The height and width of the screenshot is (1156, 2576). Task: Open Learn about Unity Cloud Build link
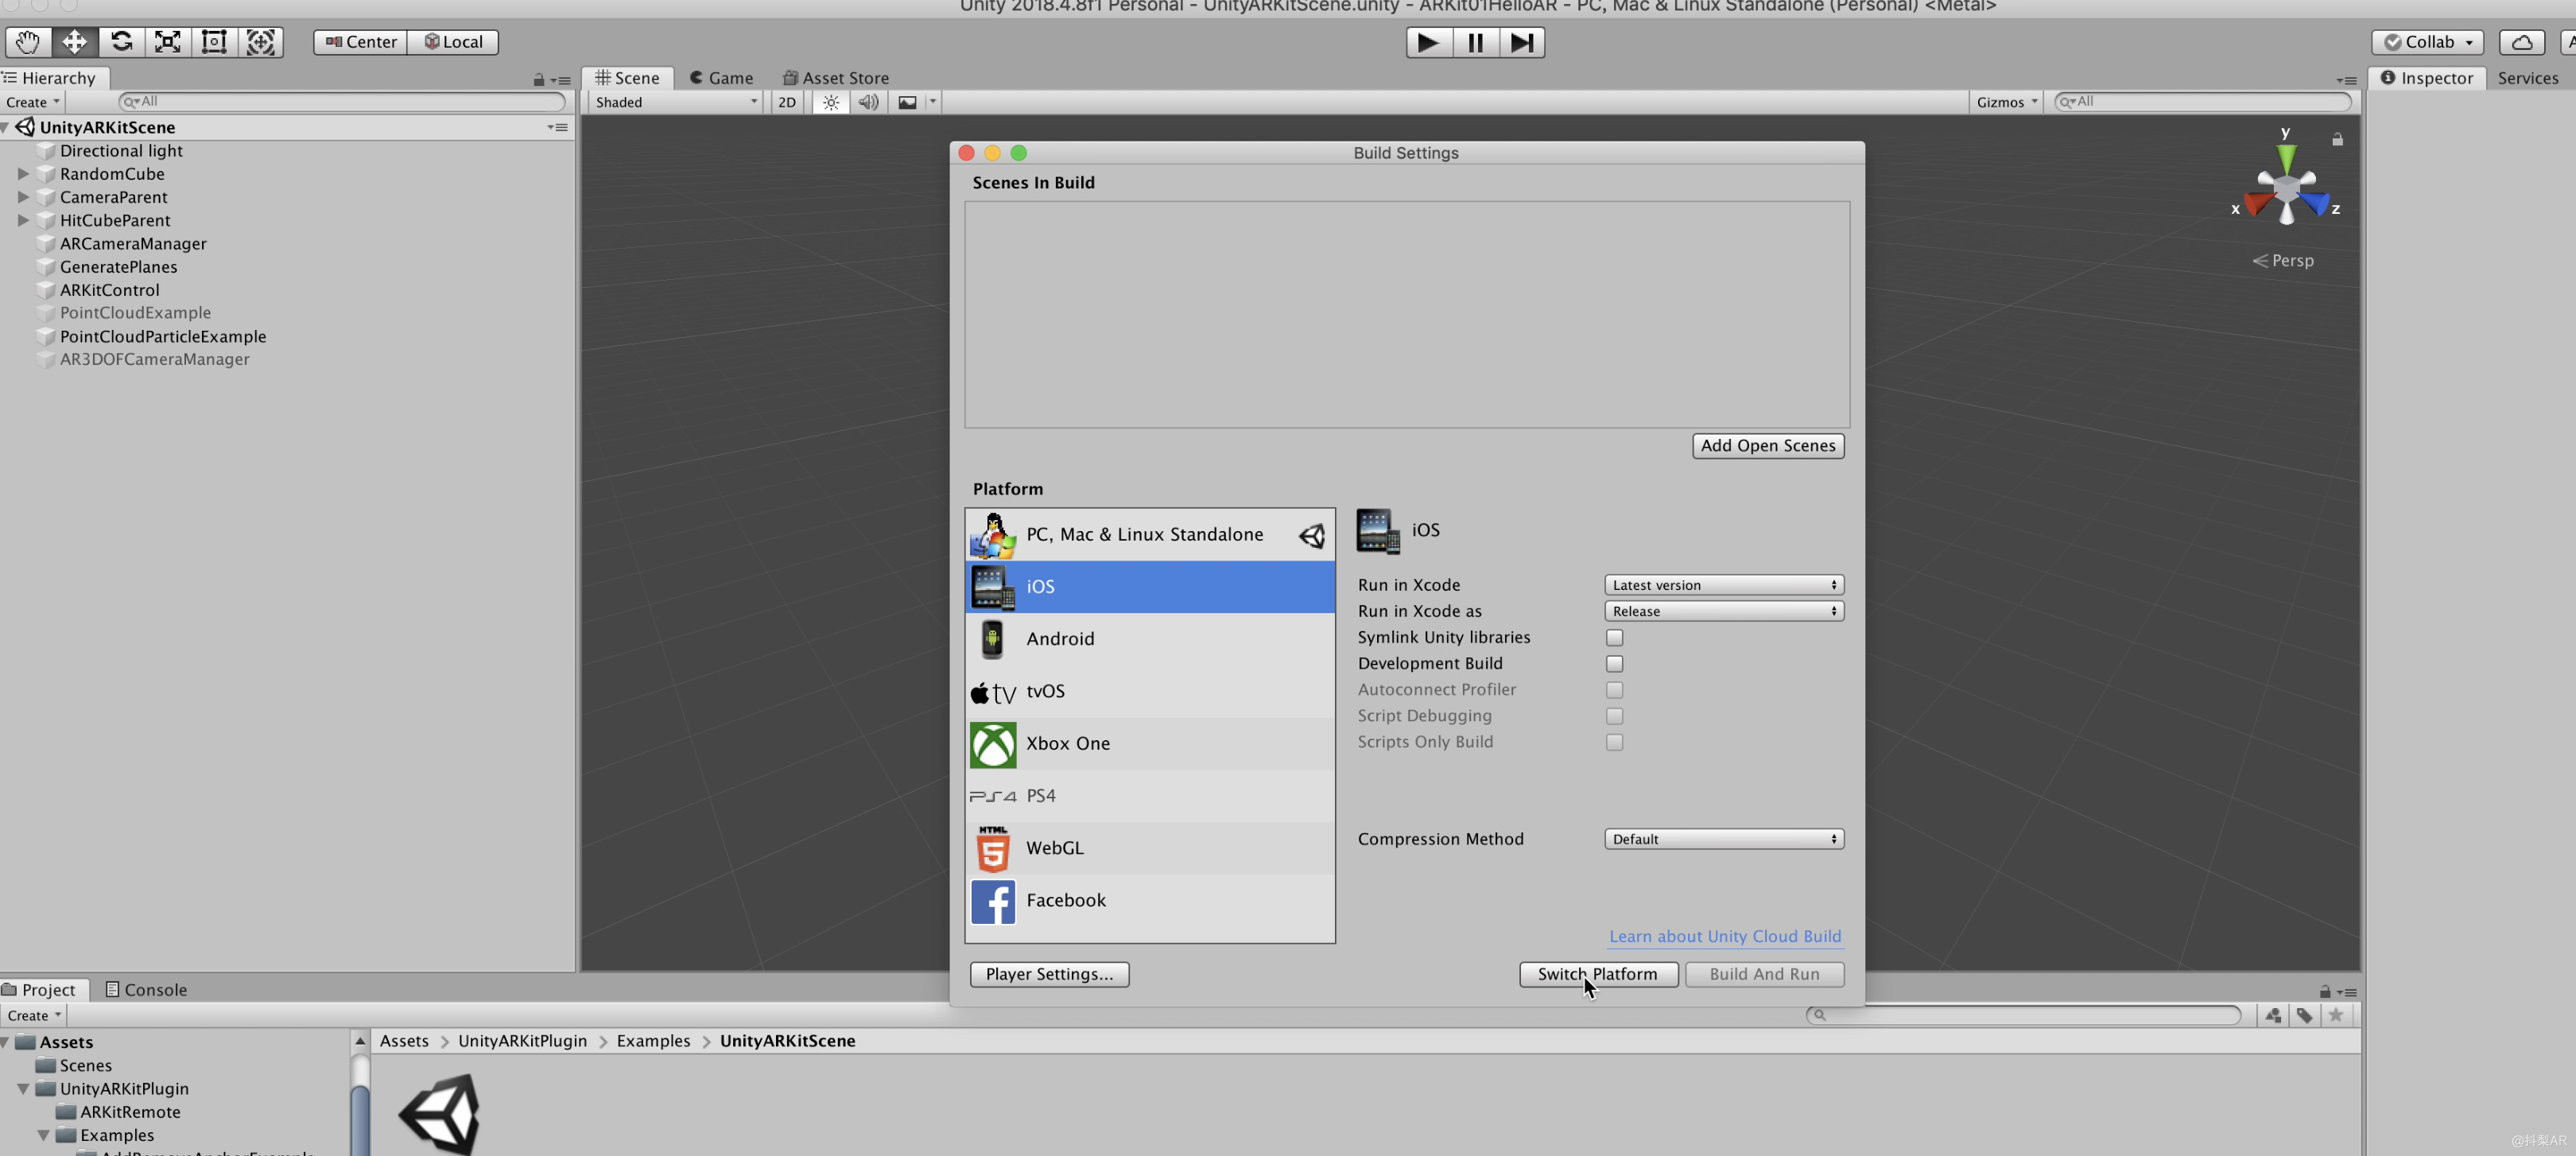pyautogui.click(x=1724, y=936)
